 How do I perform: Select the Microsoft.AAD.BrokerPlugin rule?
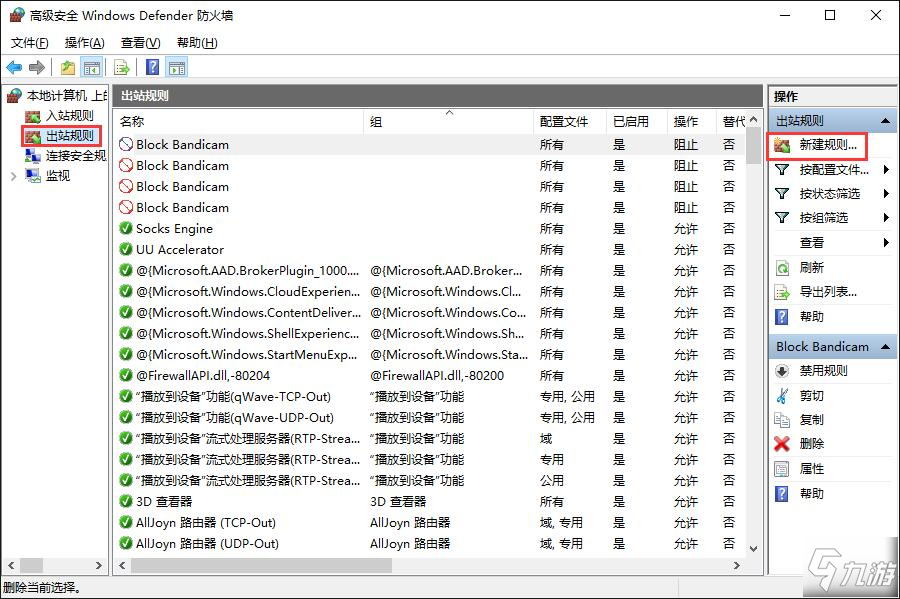pyautogui.click(x=429, y=270)
